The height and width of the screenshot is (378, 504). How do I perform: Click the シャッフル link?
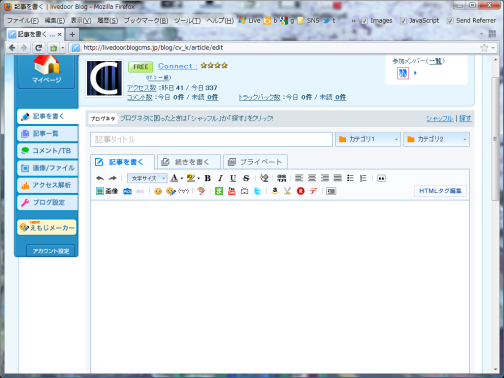coord(440,118)
